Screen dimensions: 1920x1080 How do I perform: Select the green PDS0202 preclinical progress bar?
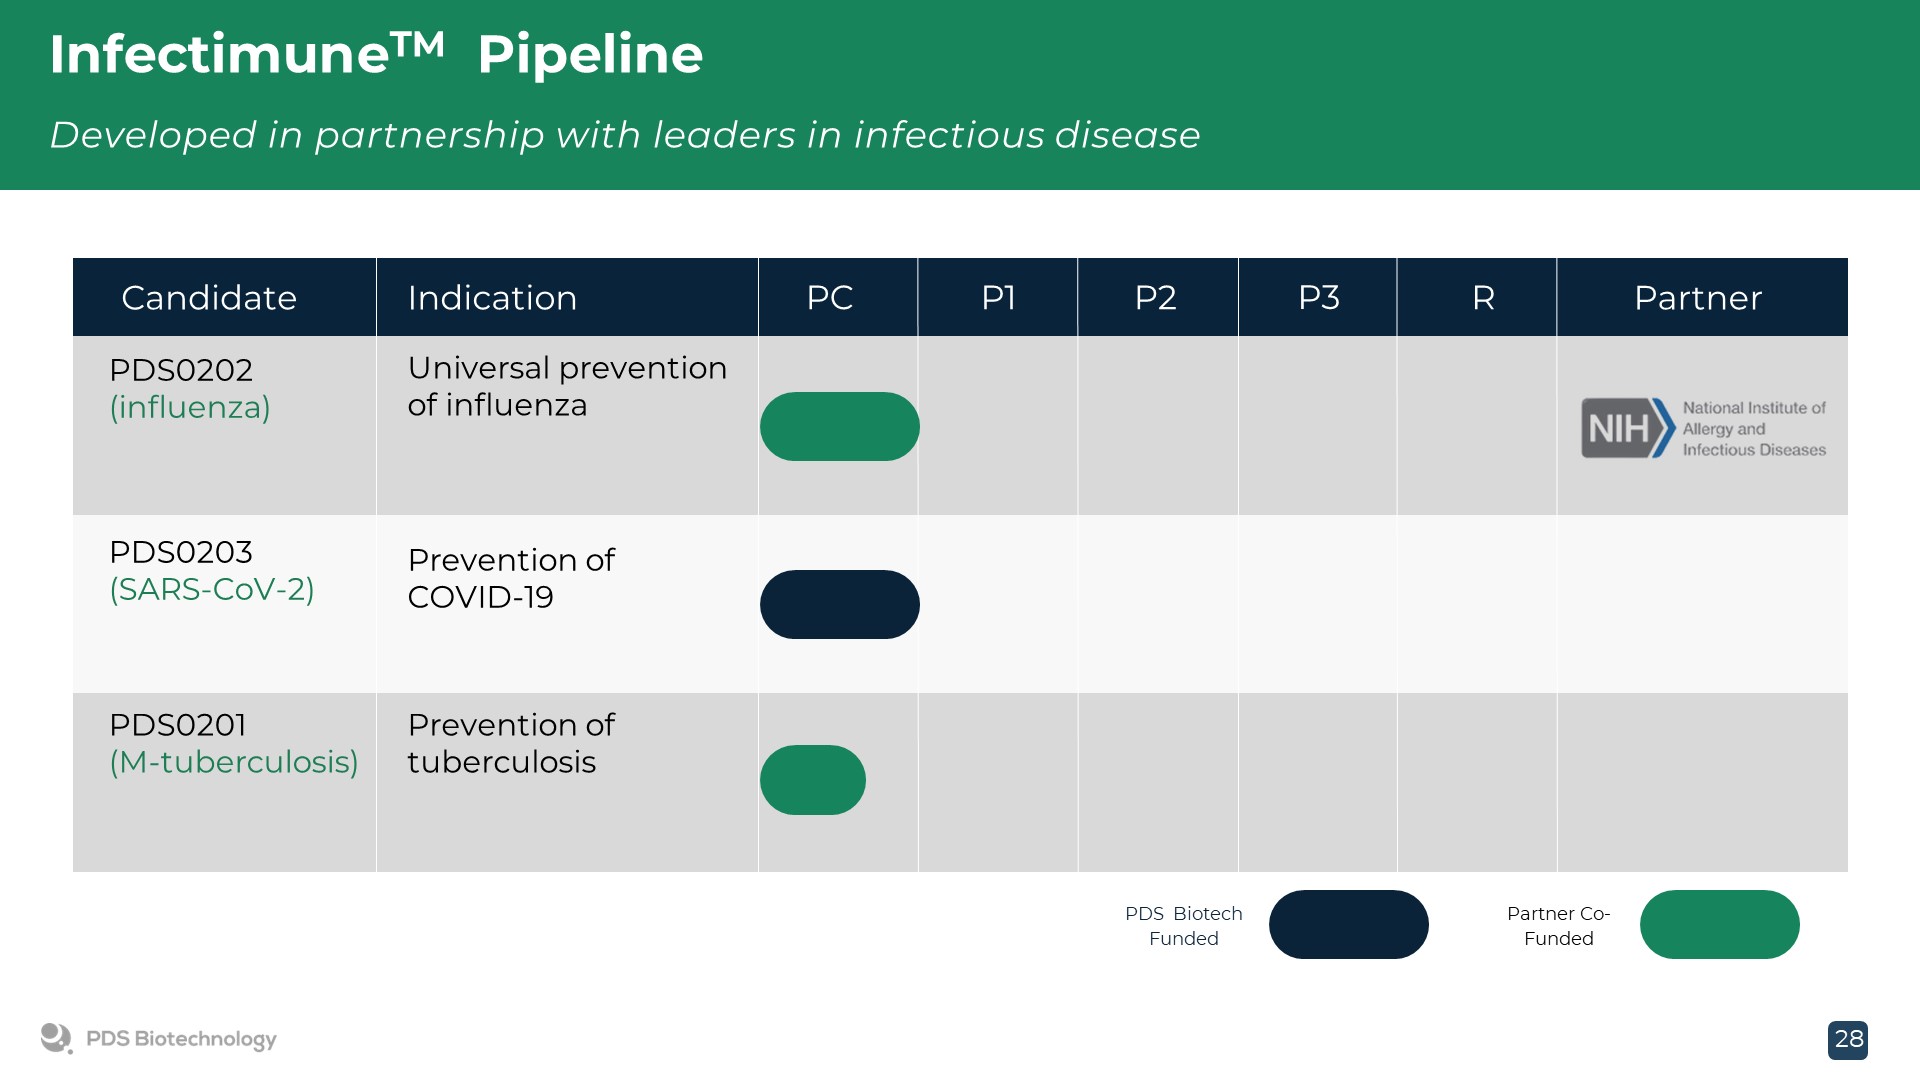tap(839, 427)
